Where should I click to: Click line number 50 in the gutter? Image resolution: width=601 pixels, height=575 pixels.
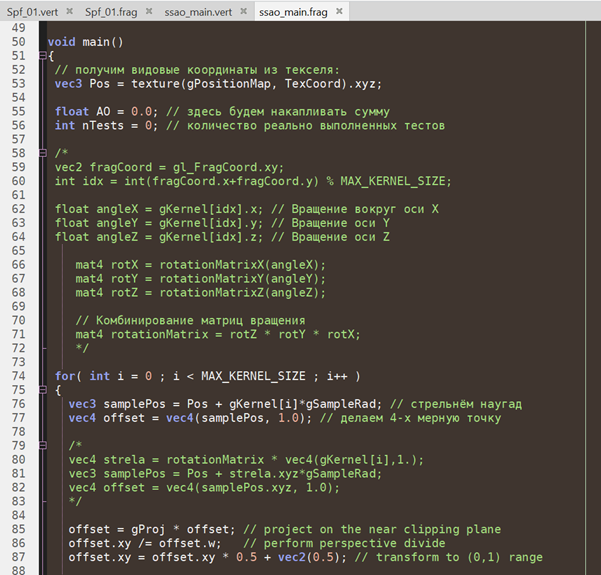(20, 42)
